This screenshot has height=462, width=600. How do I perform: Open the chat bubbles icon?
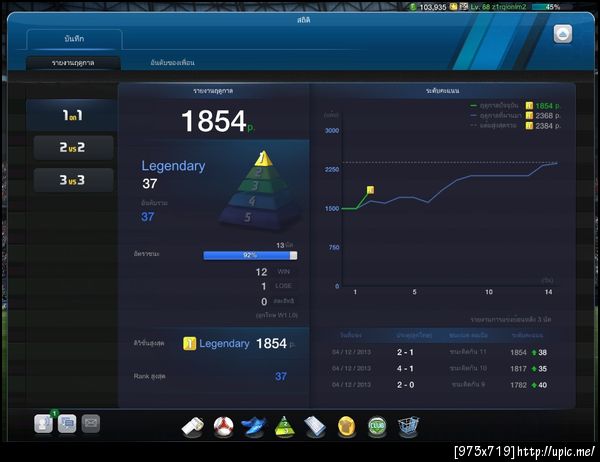point(67,424)
